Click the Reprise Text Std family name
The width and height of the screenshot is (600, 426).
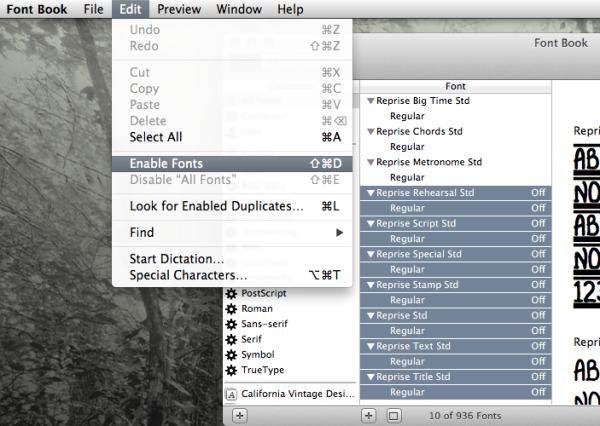tap(413, 346)
